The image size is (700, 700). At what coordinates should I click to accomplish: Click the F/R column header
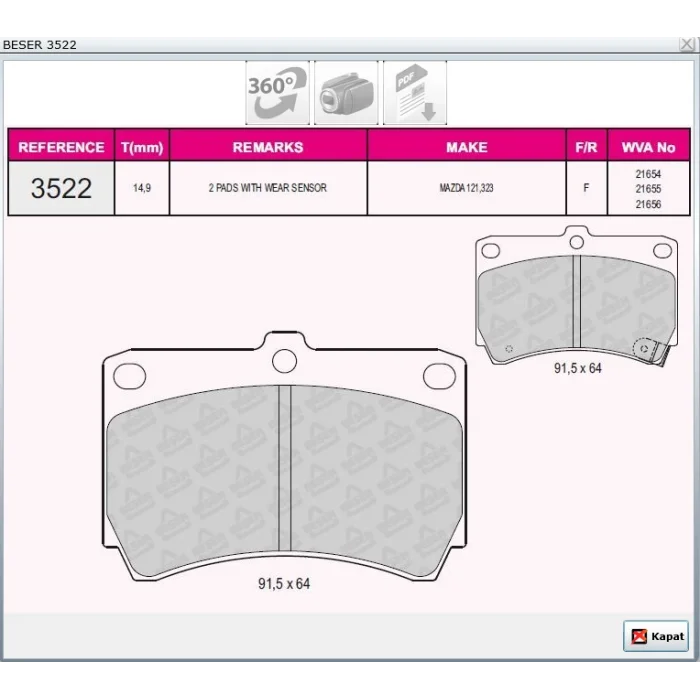(x=586, y=147)
